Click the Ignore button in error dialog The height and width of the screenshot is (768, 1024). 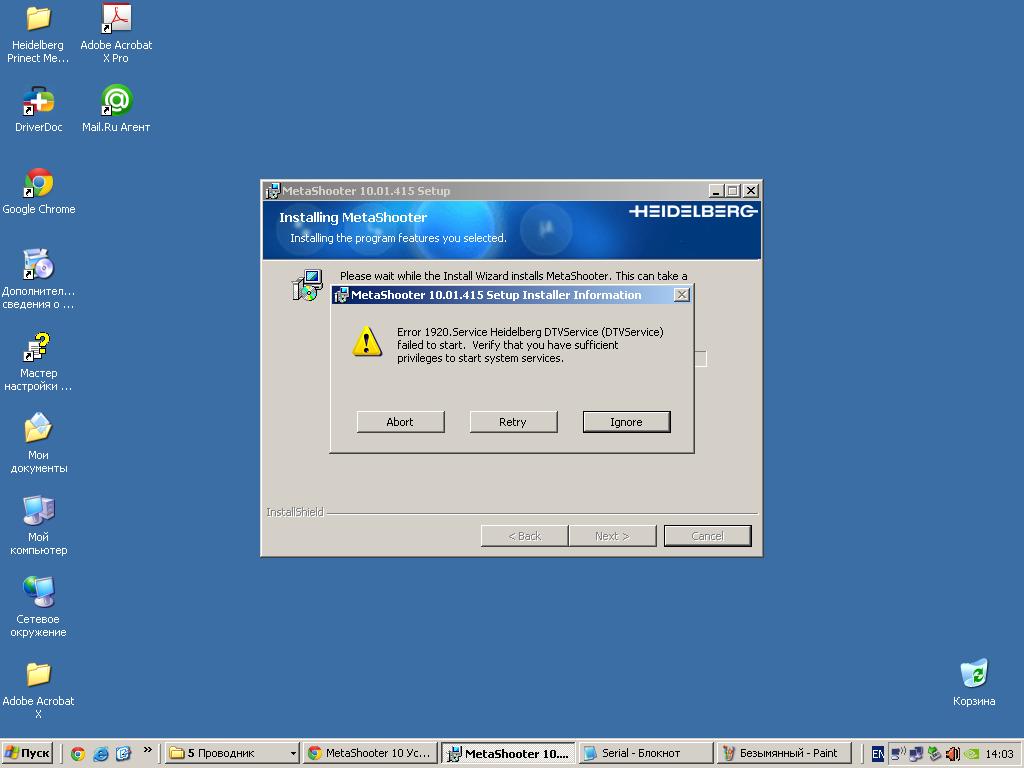[x=626, y=422]
